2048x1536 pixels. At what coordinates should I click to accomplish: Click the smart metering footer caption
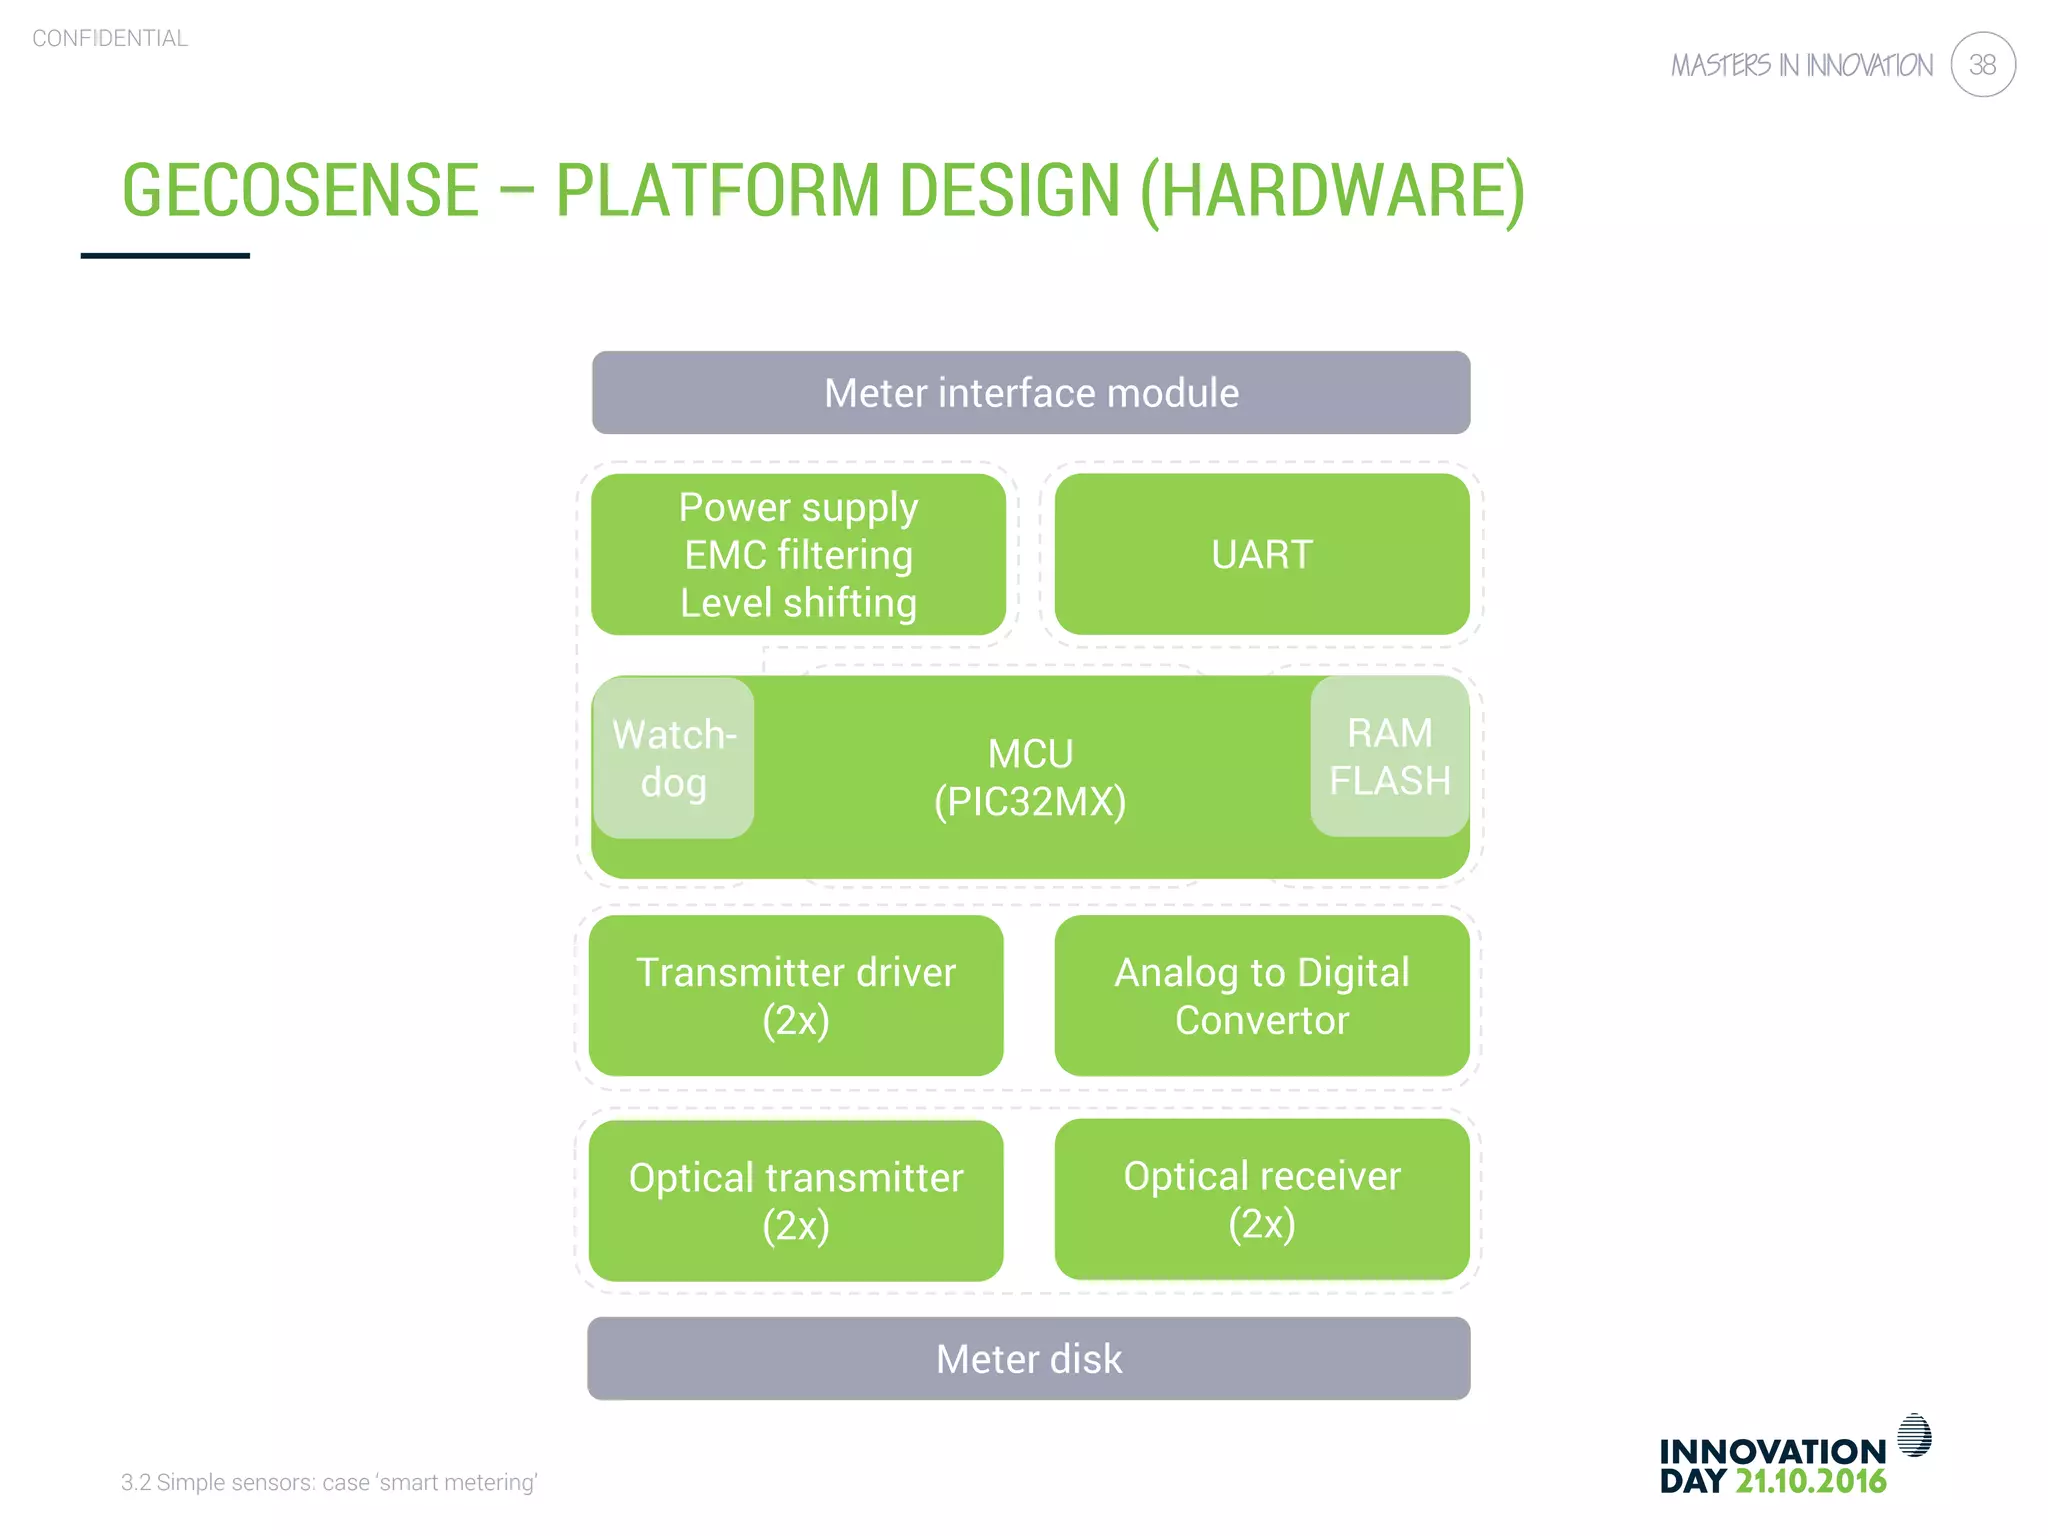[329, 1482]
